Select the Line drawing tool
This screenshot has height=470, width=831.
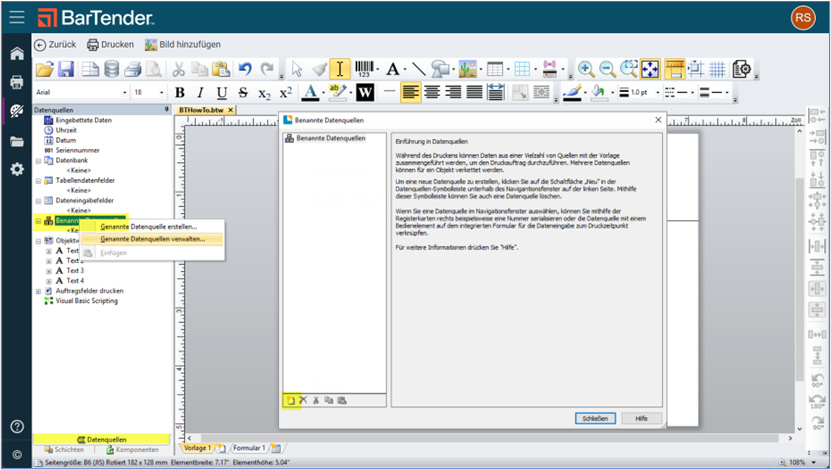coord(419,69)
